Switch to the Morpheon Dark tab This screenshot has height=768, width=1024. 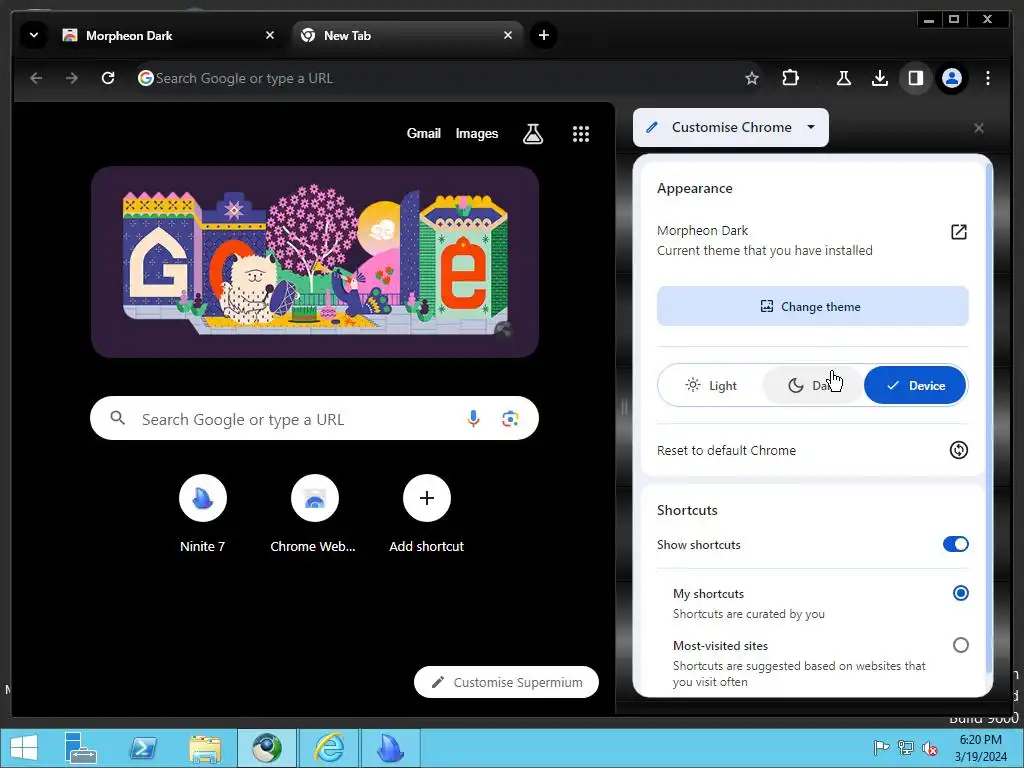pos(169,35)
